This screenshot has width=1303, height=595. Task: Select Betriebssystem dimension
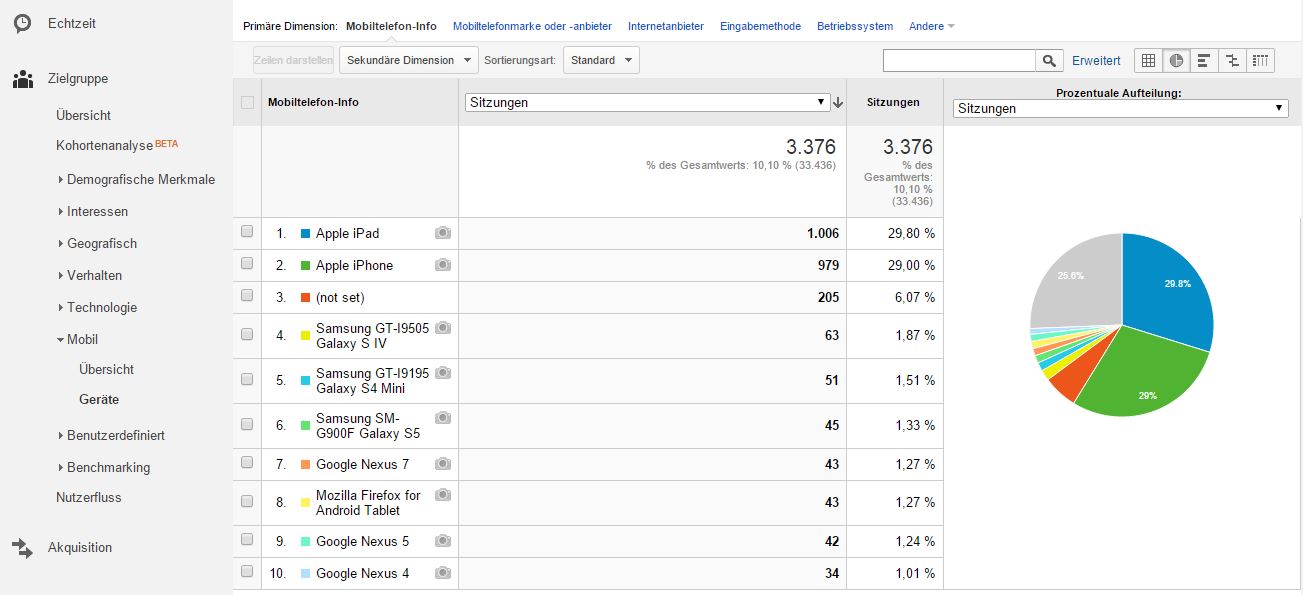855,26
